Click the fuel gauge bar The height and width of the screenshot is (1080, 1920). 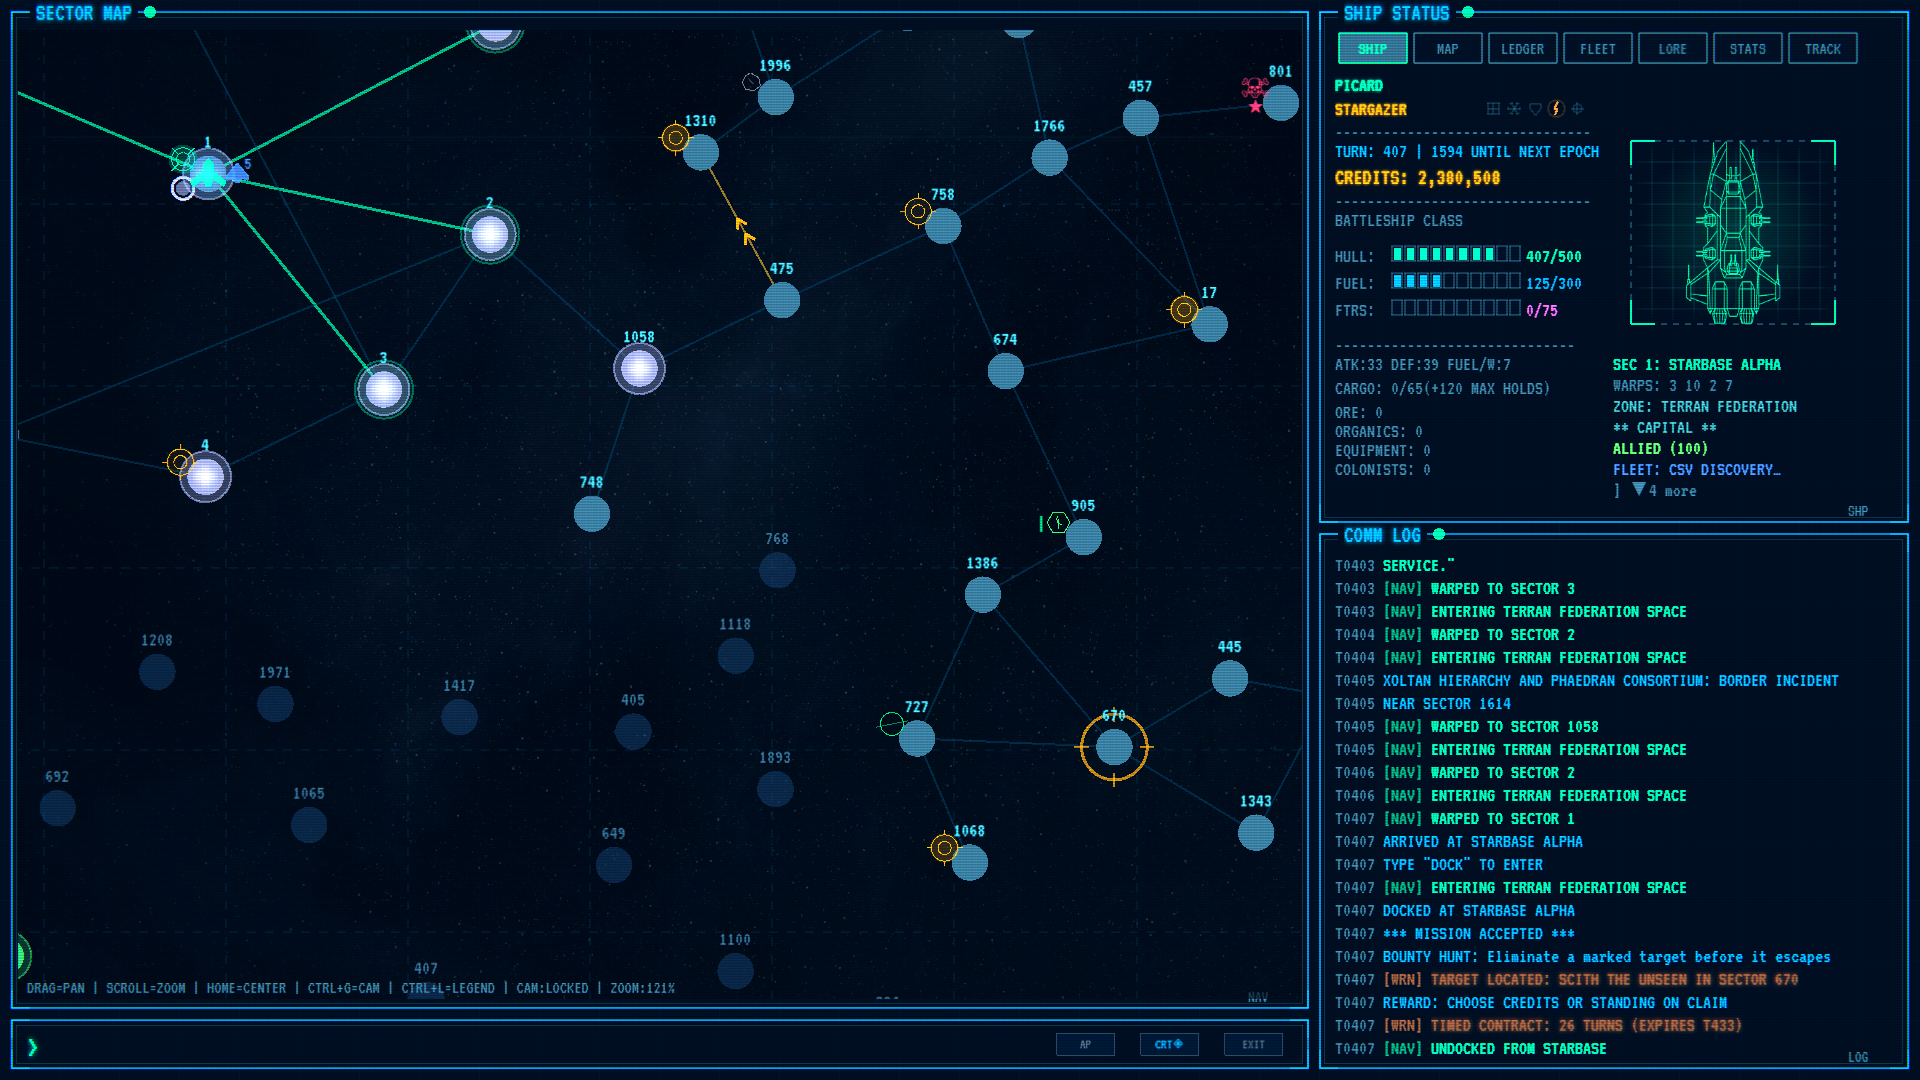(x=1456, y=281)
